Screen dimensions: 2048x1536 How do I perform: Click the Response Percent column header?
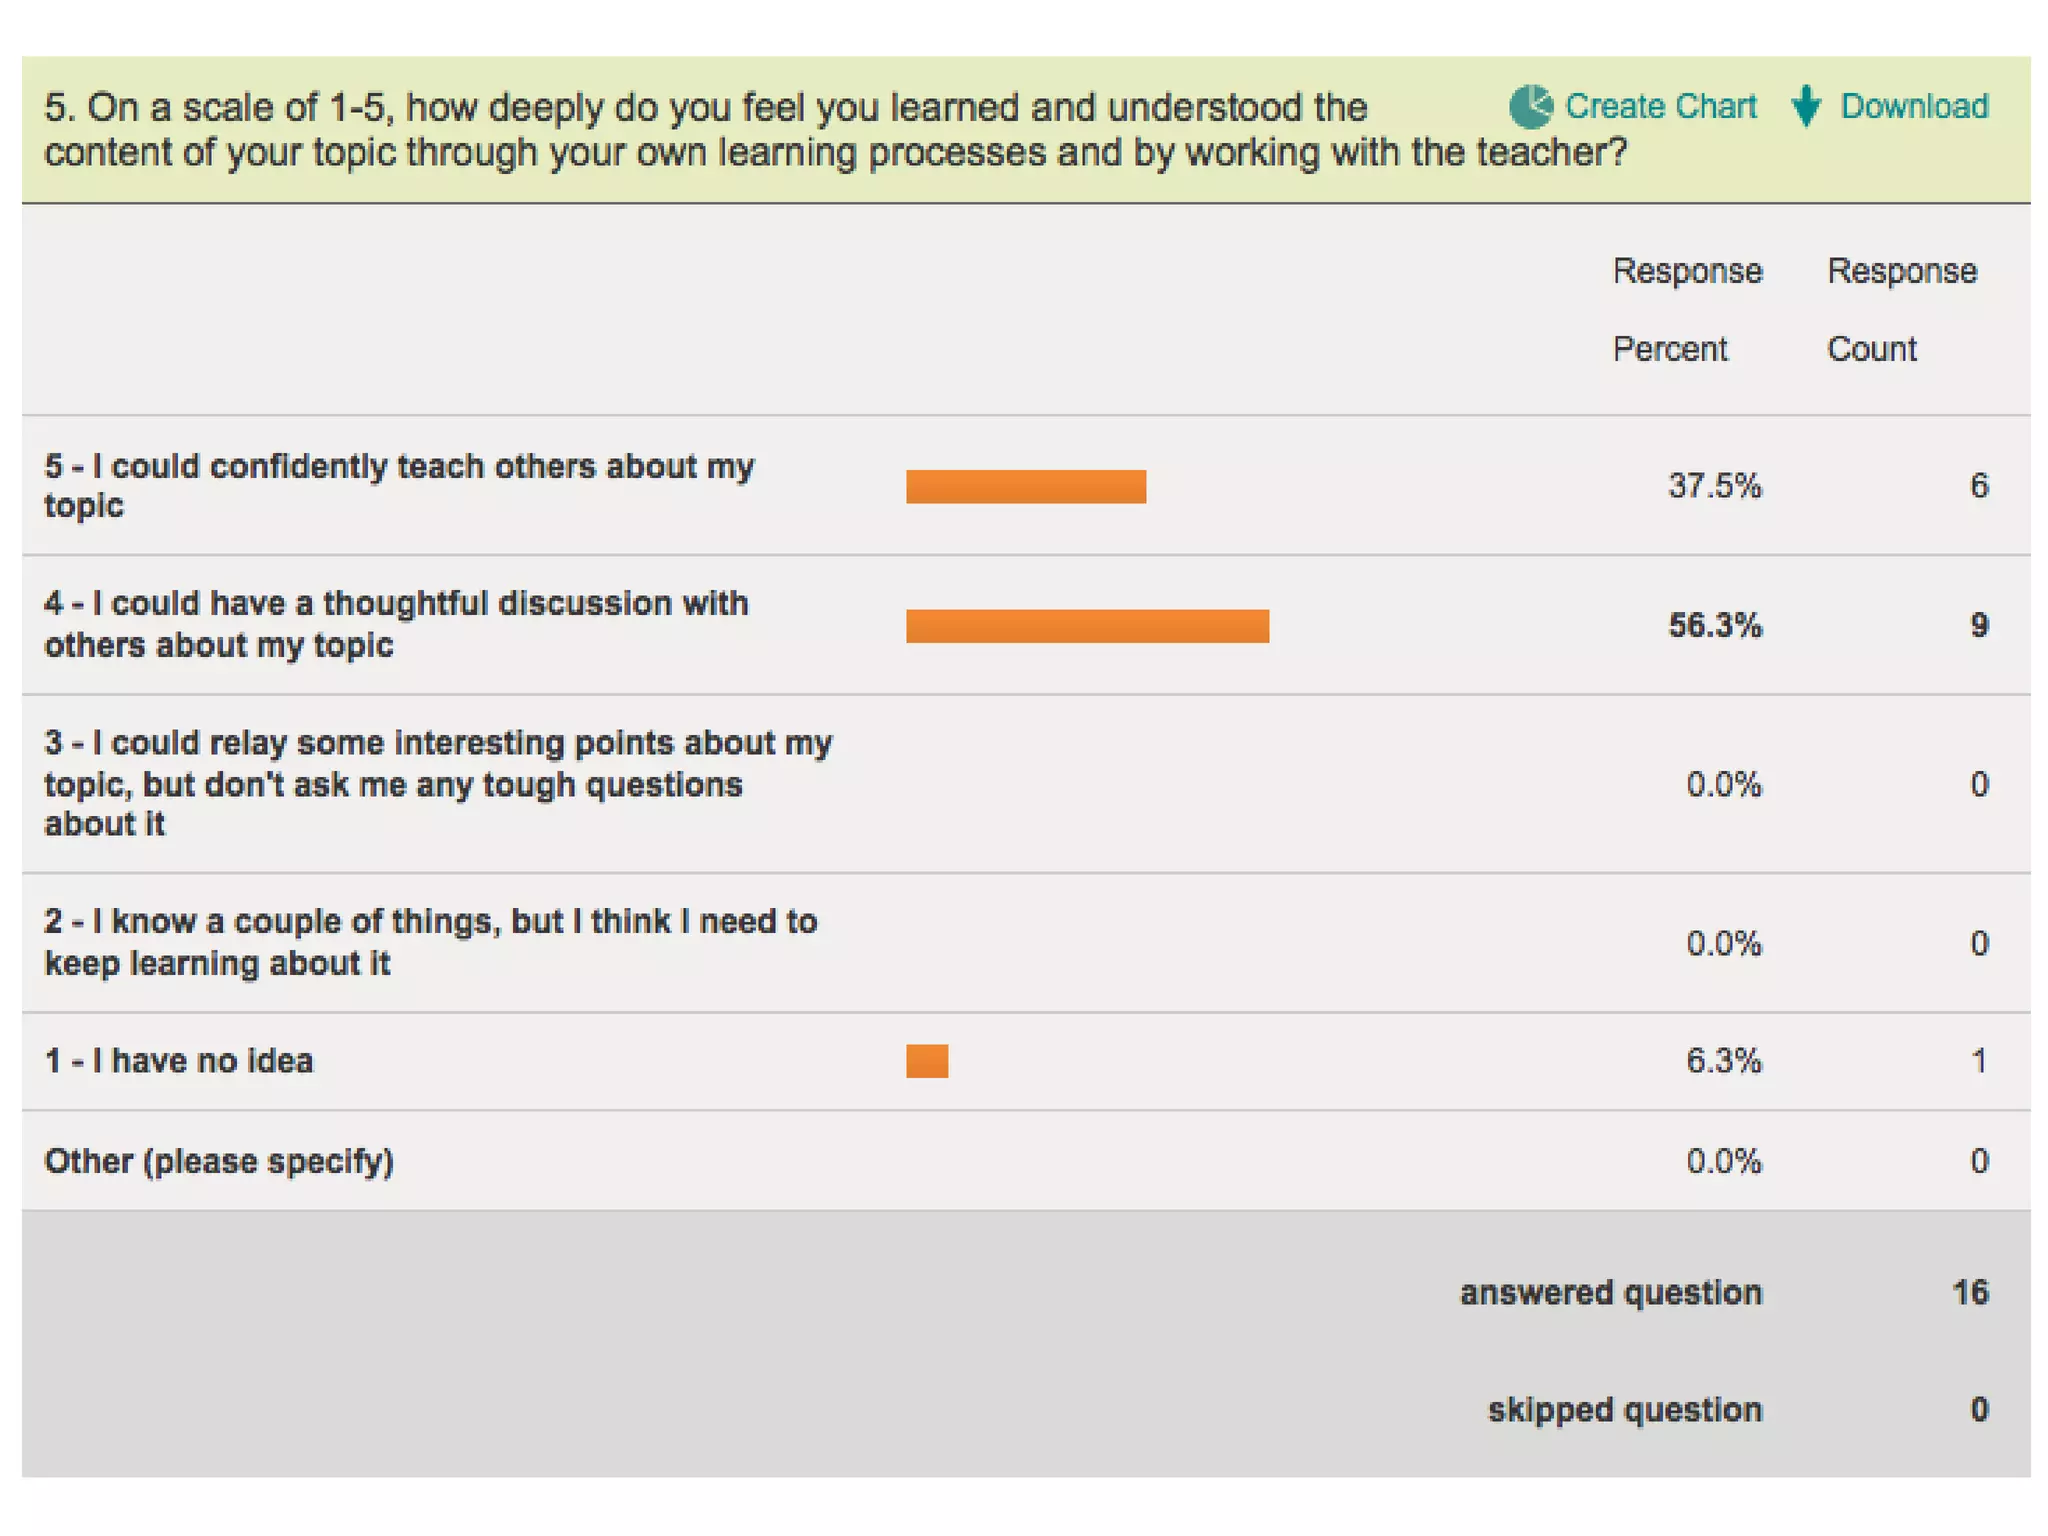[x=1687, y=309]
